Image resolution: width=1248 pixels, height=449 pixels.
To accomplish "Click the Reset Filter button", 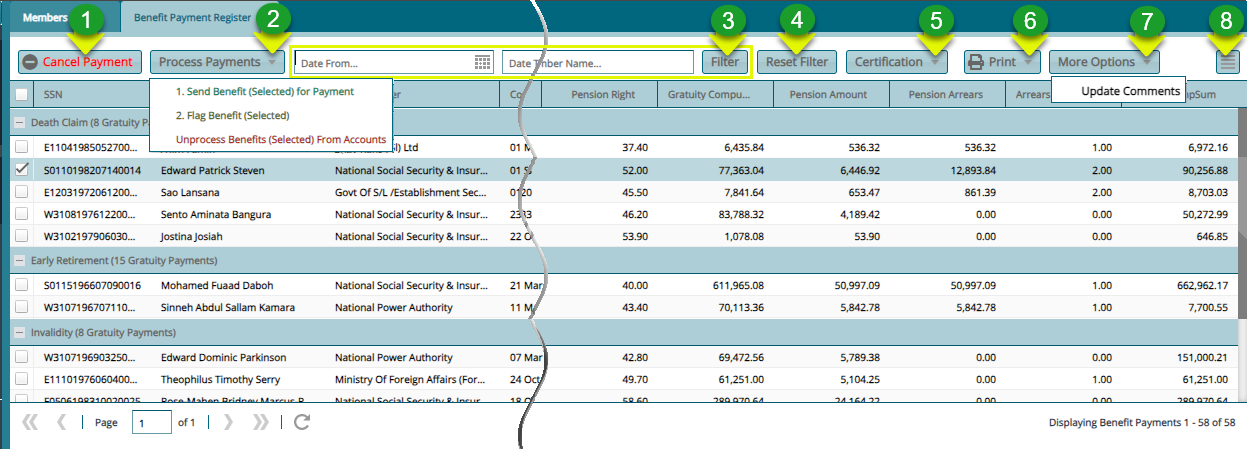I will (x=797, y=62).
